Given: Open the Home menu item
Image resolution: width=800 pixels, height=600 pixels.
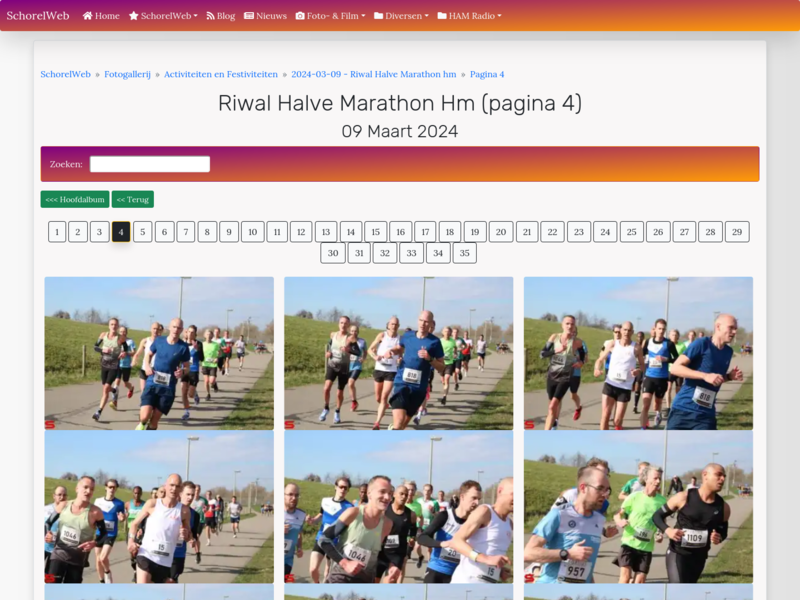Looking at the screenshot, I should (101, 16).
